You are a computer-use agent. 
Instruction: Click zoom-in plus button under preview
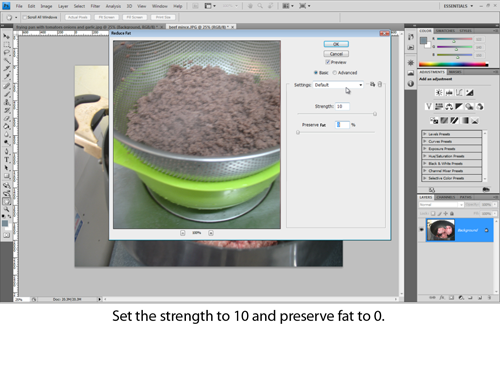coord(211,233)
